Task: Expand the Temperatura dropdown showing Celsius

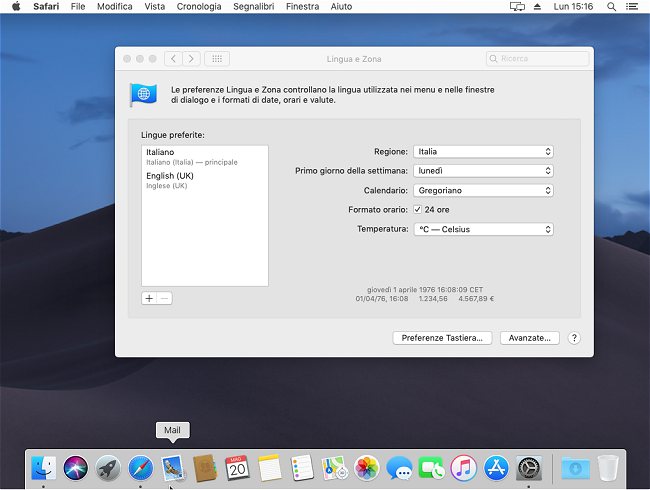Action: [483, 229]
